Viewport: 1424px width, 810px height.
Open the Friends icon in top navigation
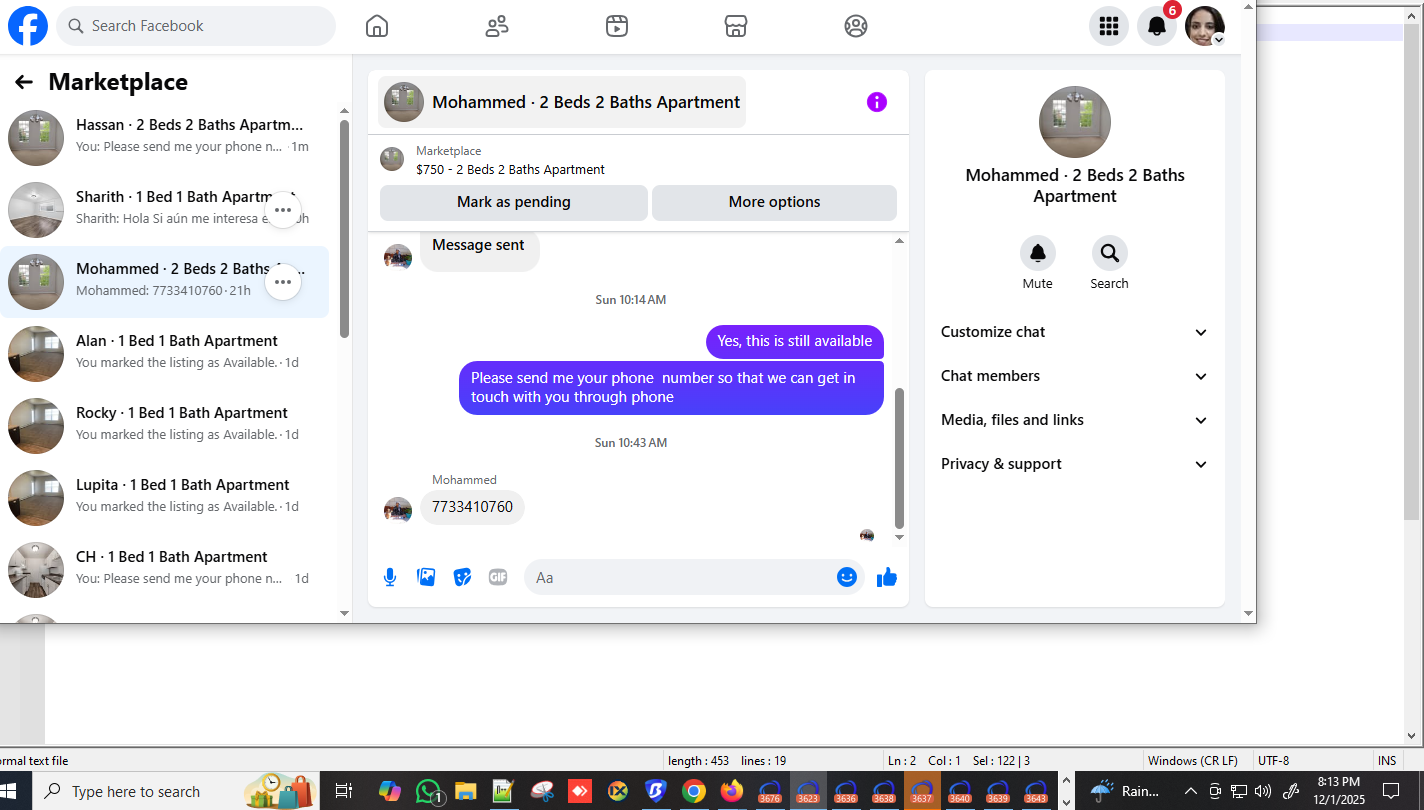(497, 26)
